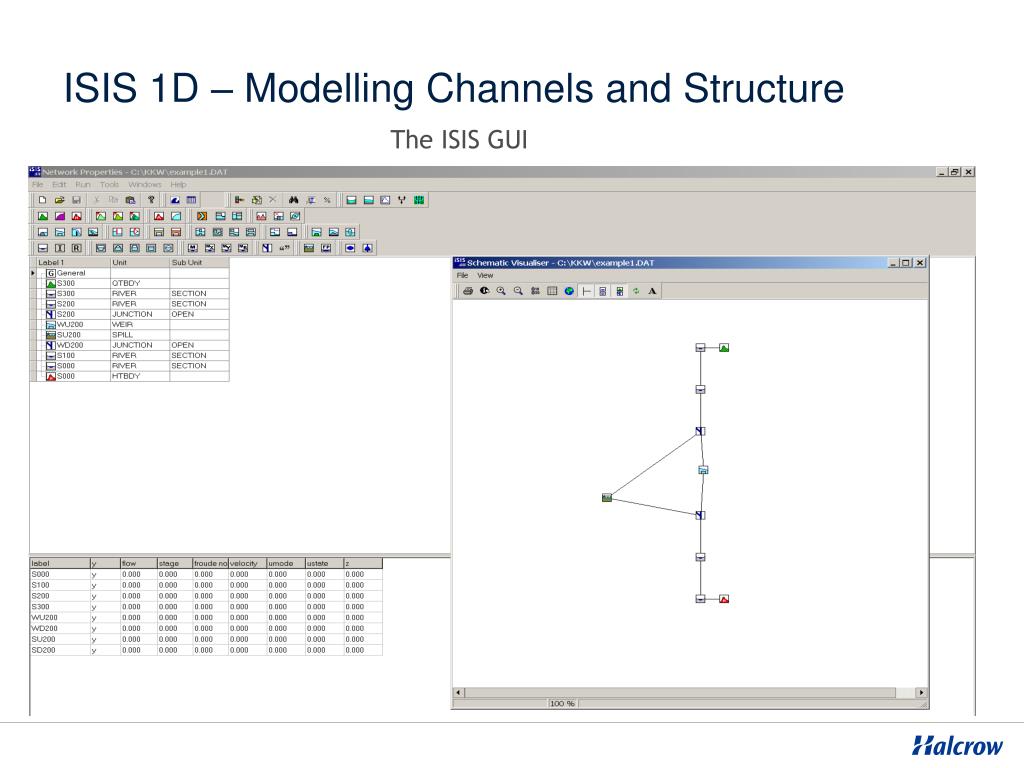This screenshot has height=768, width=1024.
Task: Click the green refresh arrows icon
Action: 636,291
